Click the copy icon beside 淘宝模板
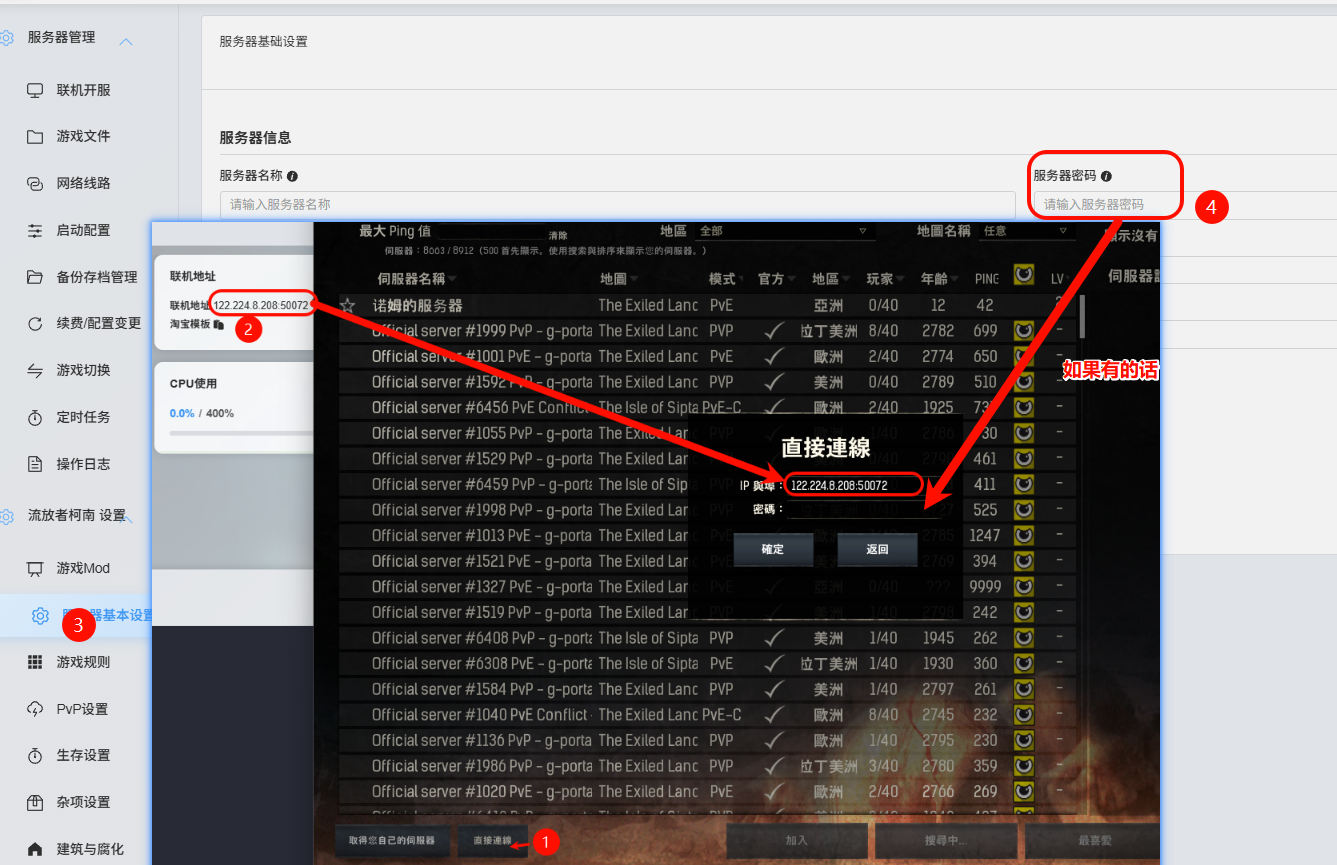1337x865 pixels. point(219,325)
